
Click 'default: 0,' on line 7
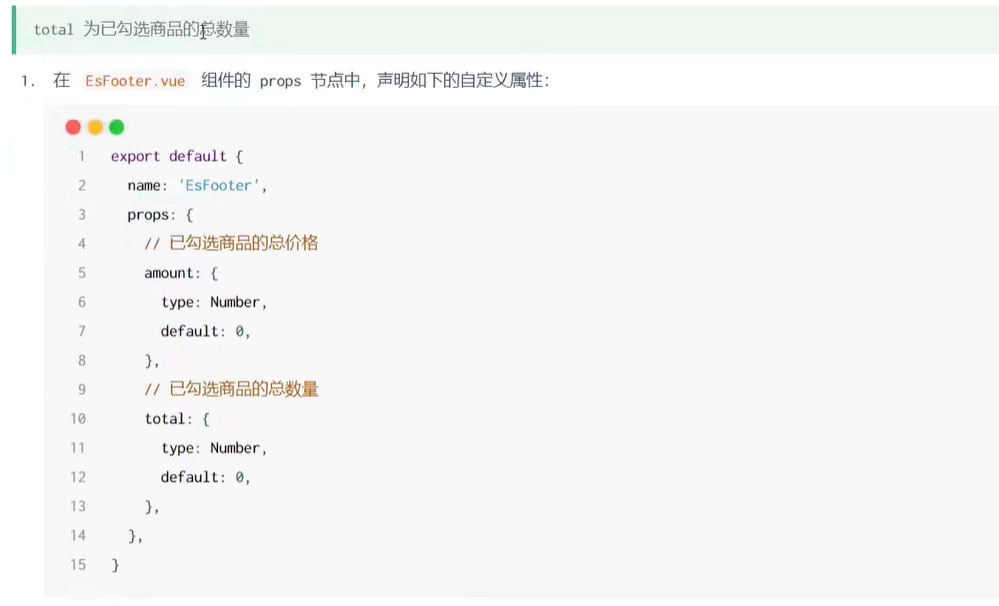[x=205, y=331]
